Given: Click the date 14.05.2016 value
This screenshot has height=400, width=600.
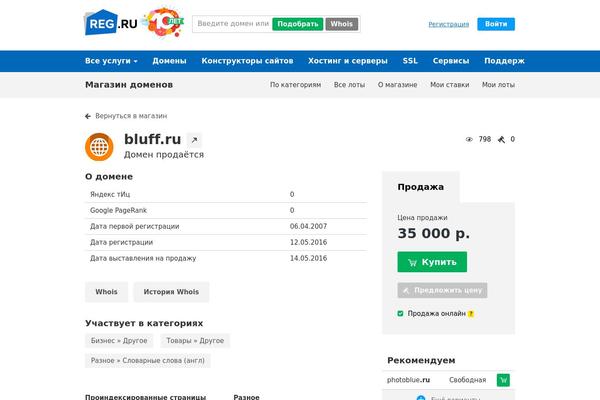Looking at the screenshot, I should pos(308,258).
